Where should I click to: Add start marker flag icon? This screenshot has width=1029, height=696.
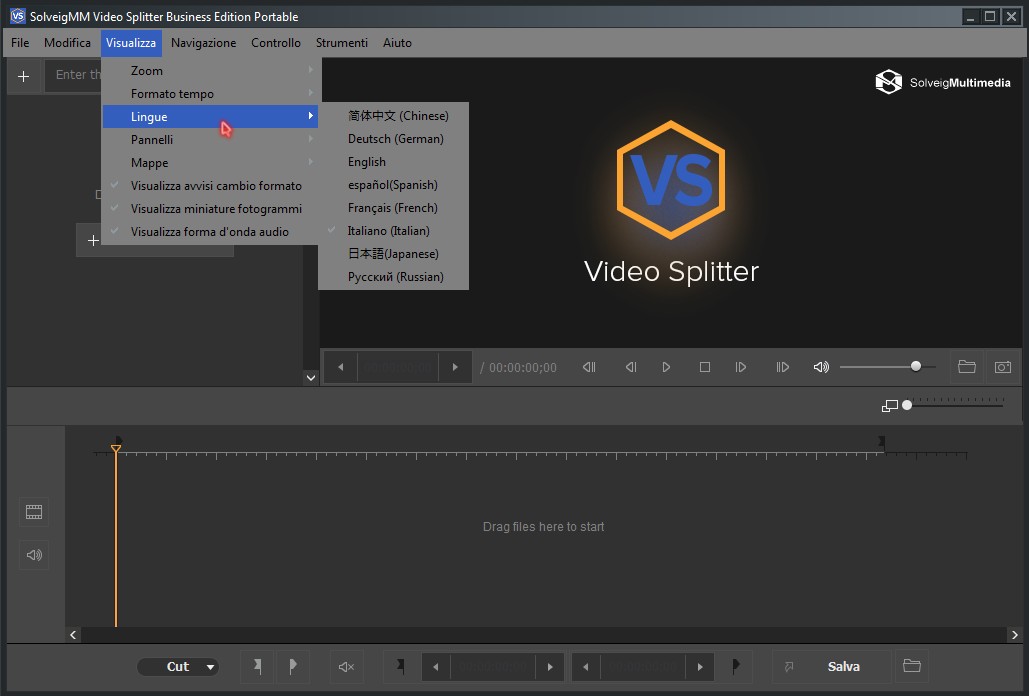click(x=257, y=666)
